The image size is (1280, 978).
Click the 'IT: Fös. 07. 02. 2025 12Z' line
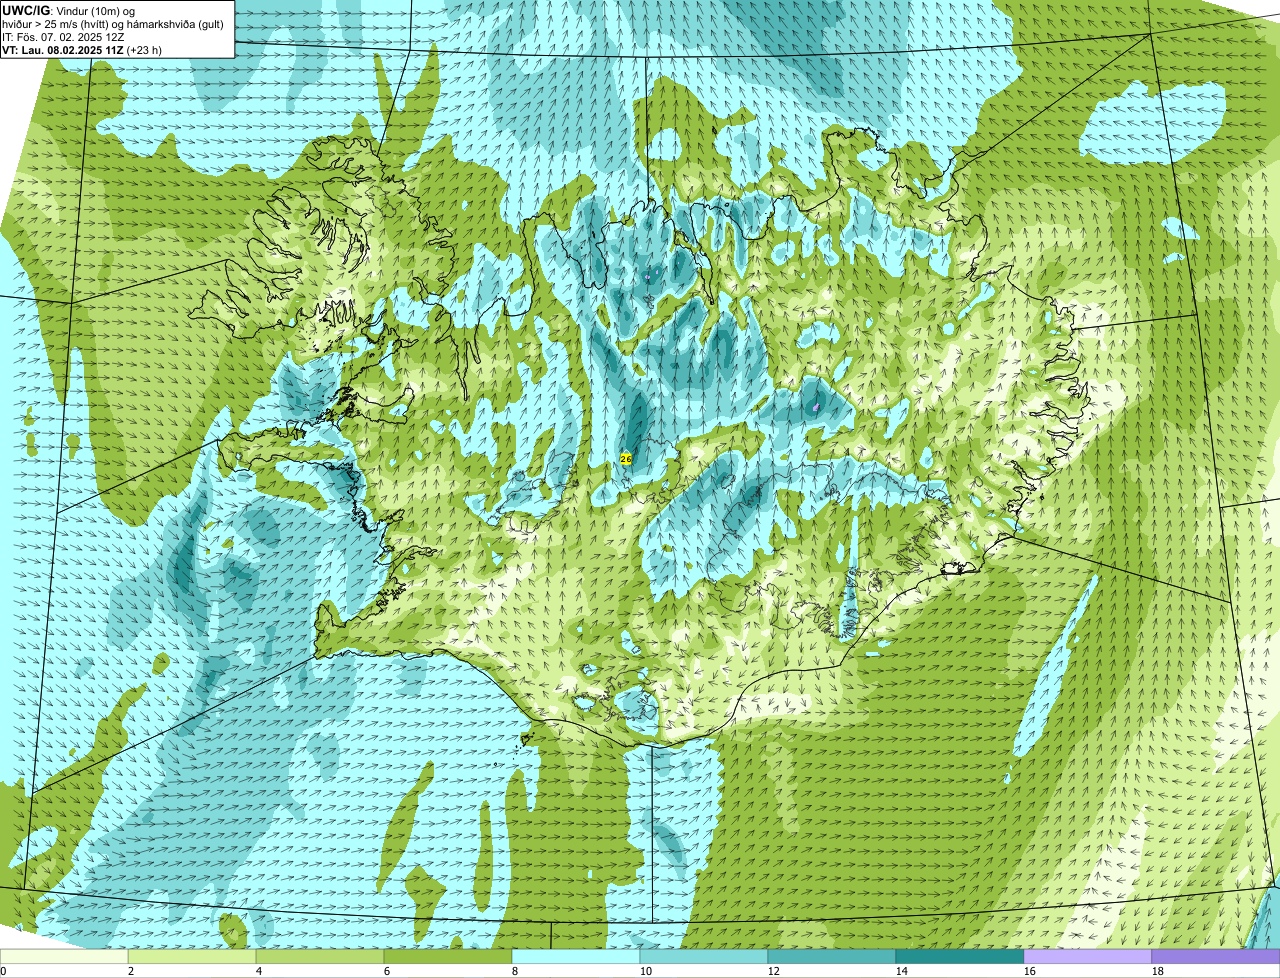click(63, 36)
